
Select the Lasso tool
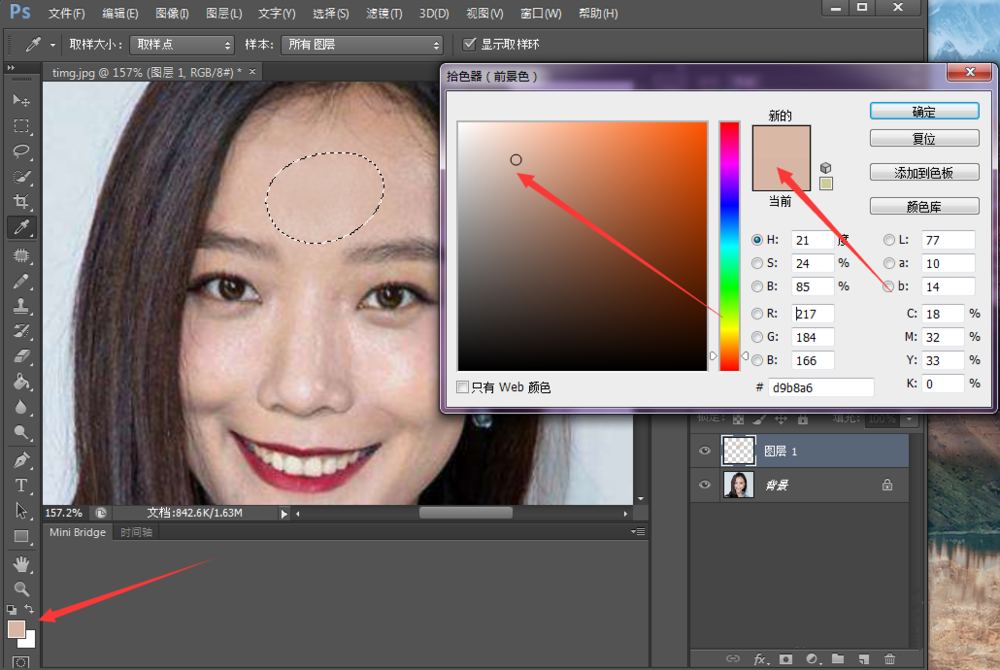click(21, 151)
